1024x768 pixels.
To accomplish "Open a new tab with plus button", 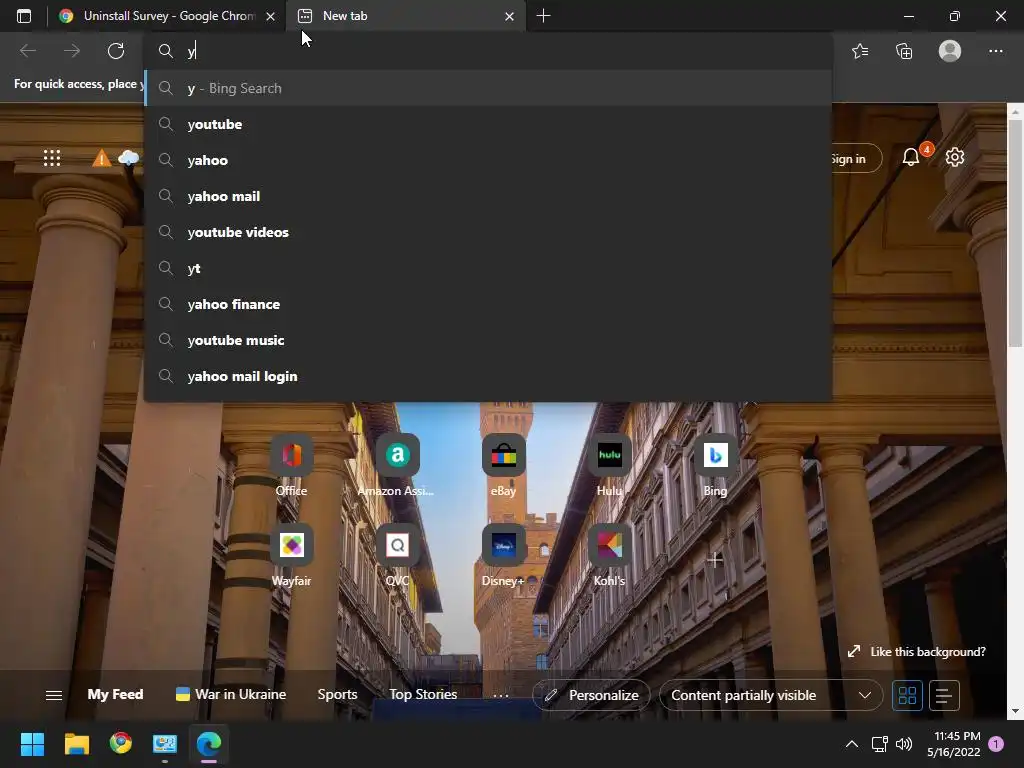I will pos(543,16).
